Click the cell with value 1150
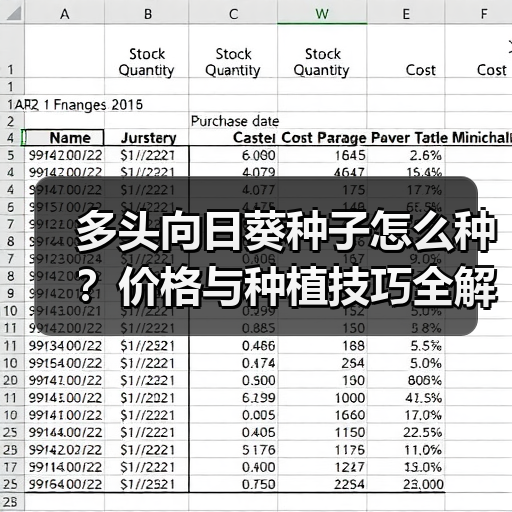This screenshot has width=512, height=512. point(322,432)
